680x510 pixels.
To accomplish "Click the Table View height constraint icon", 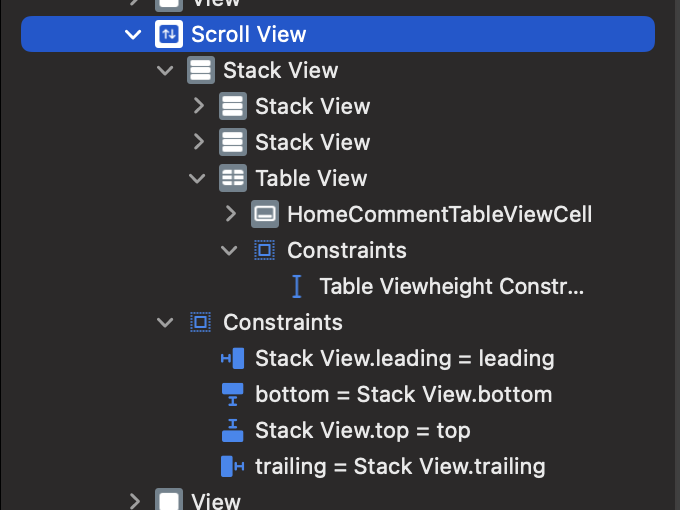I will [x=296, y=287].
